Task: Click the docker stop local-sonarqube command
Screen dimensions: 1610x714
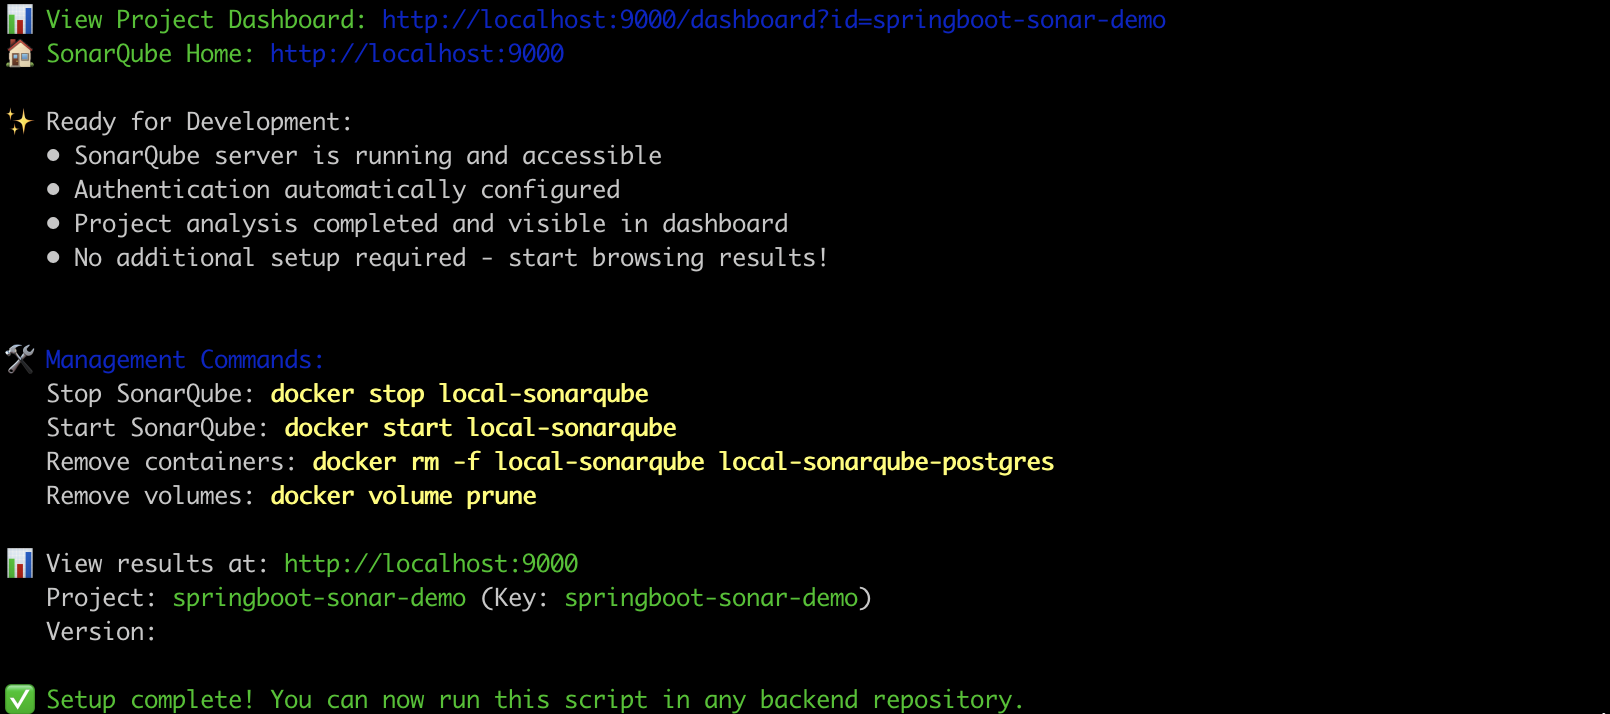Action: coord(459,394)
